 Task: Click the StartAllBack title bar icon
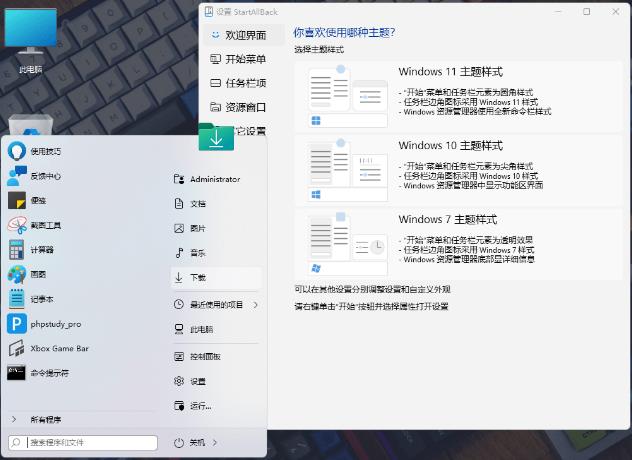(209, 12)
